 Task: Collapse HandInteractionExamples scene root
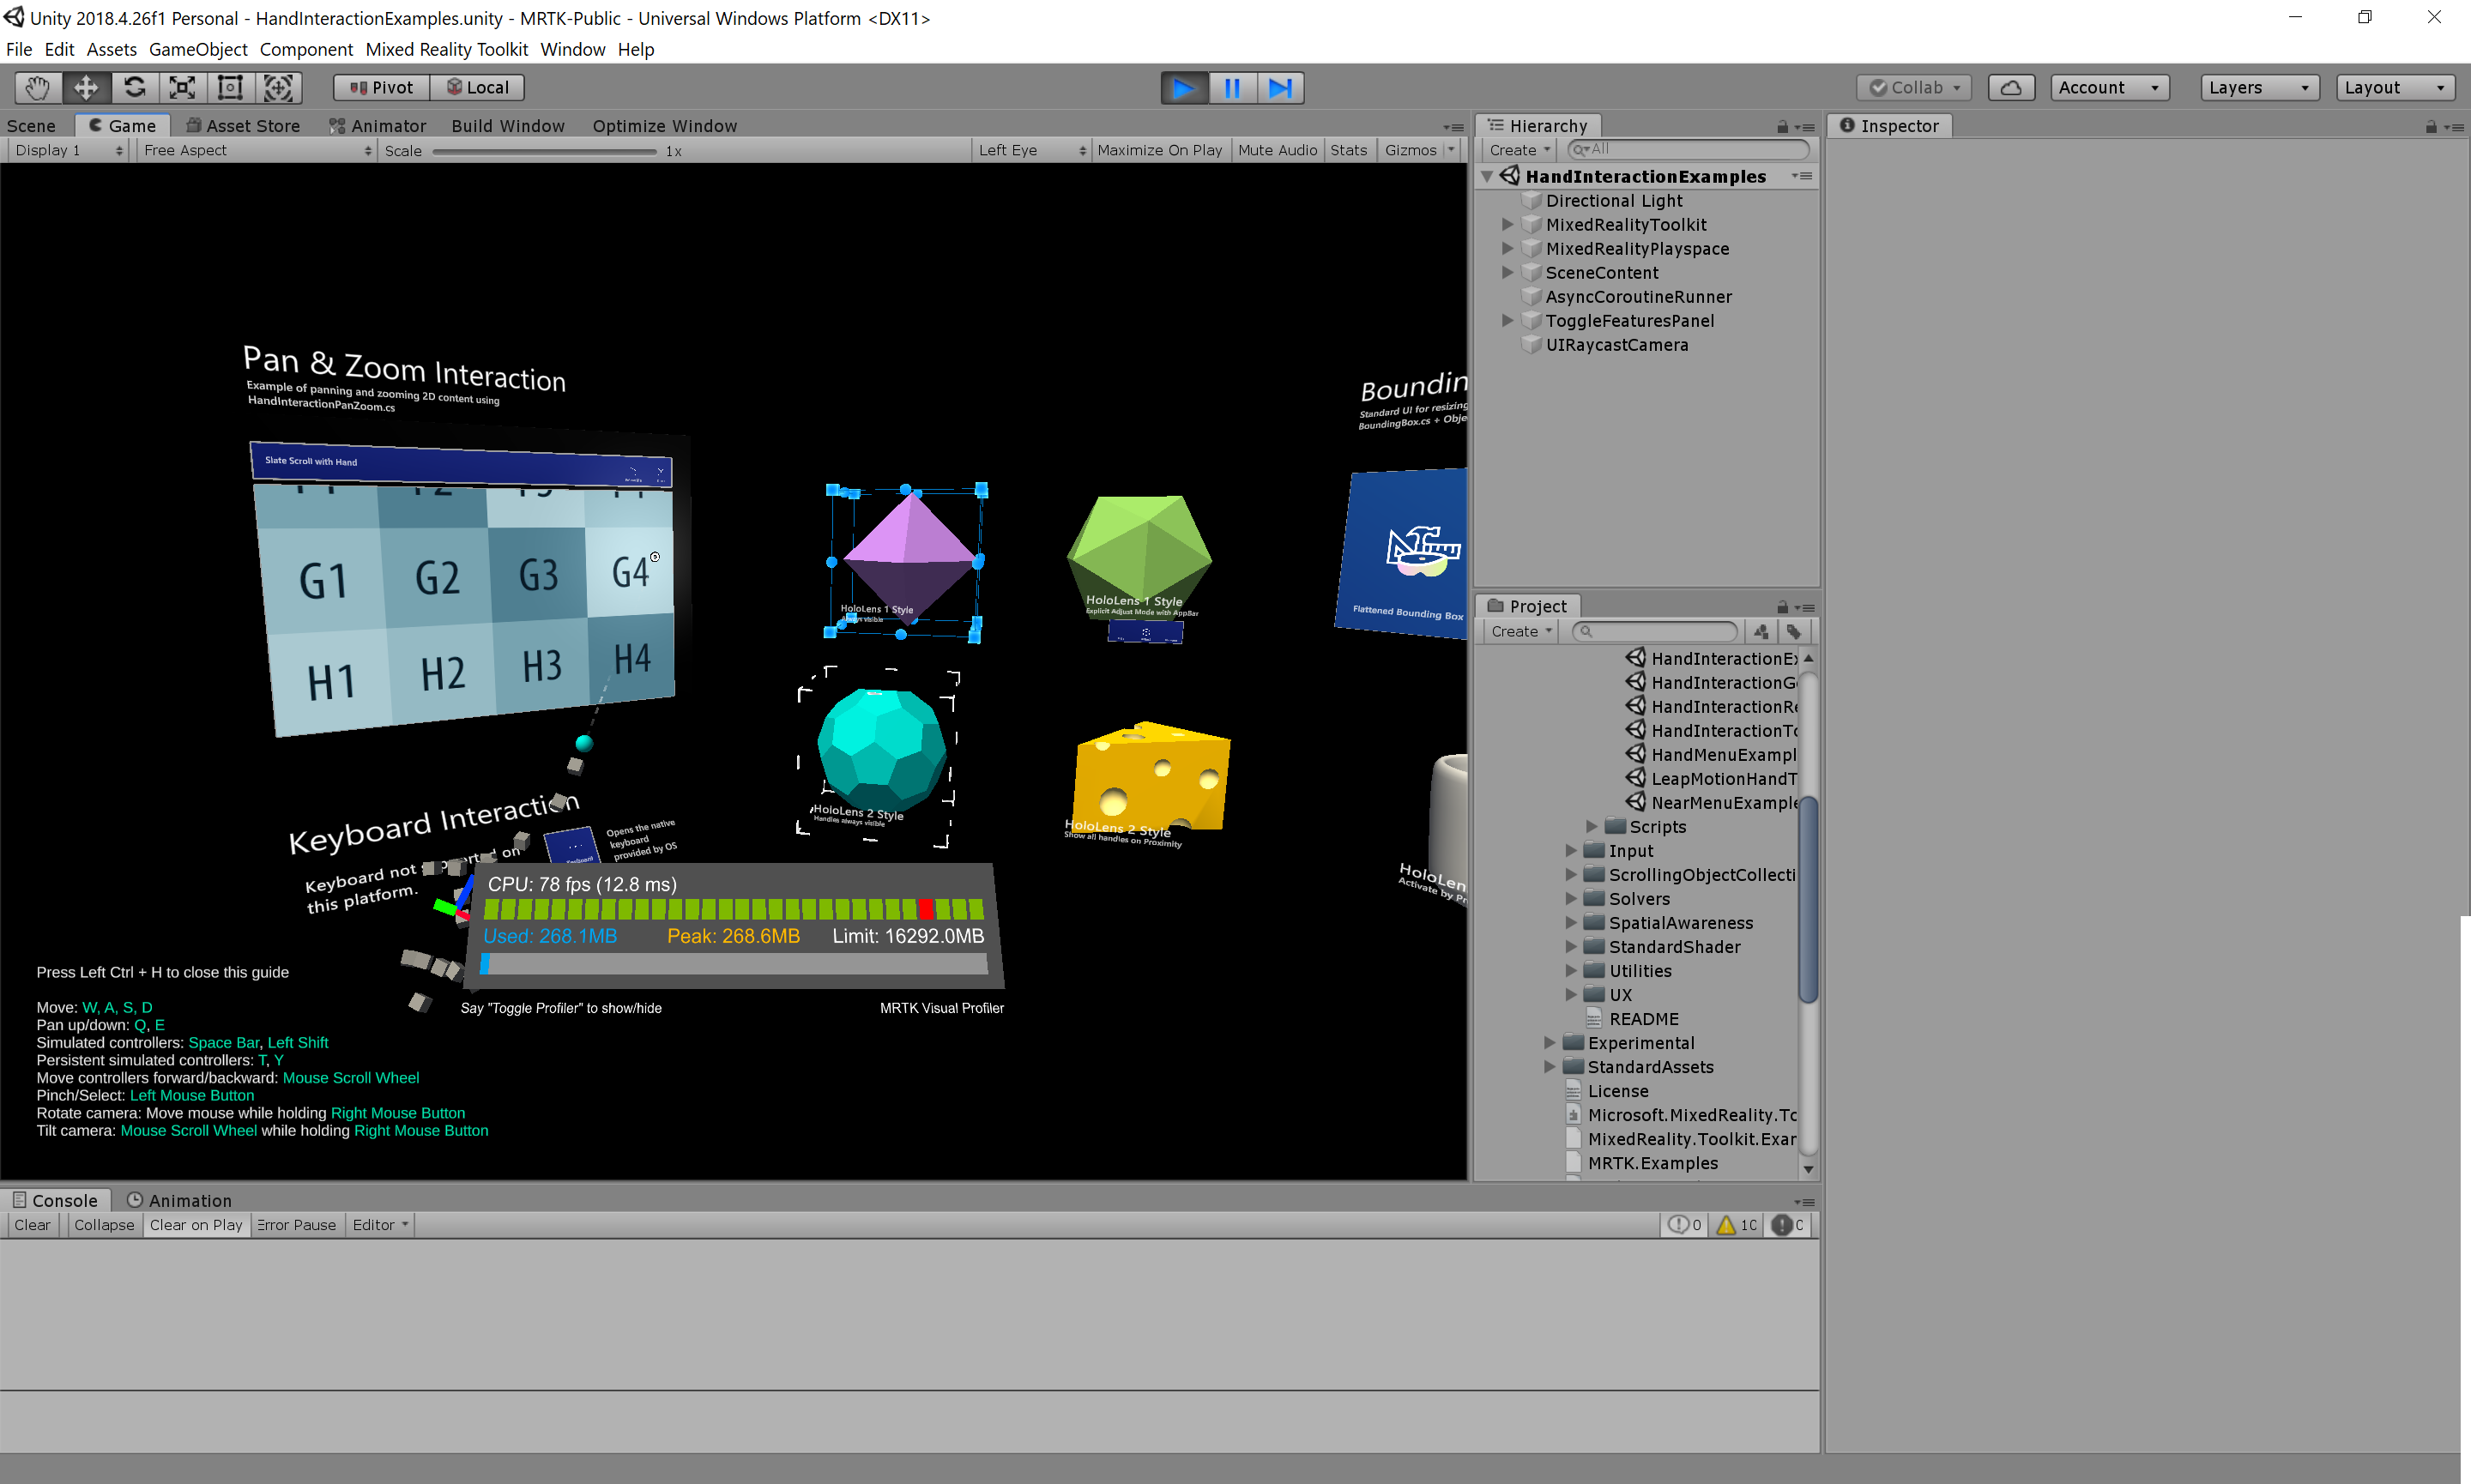coord(1487,176)
